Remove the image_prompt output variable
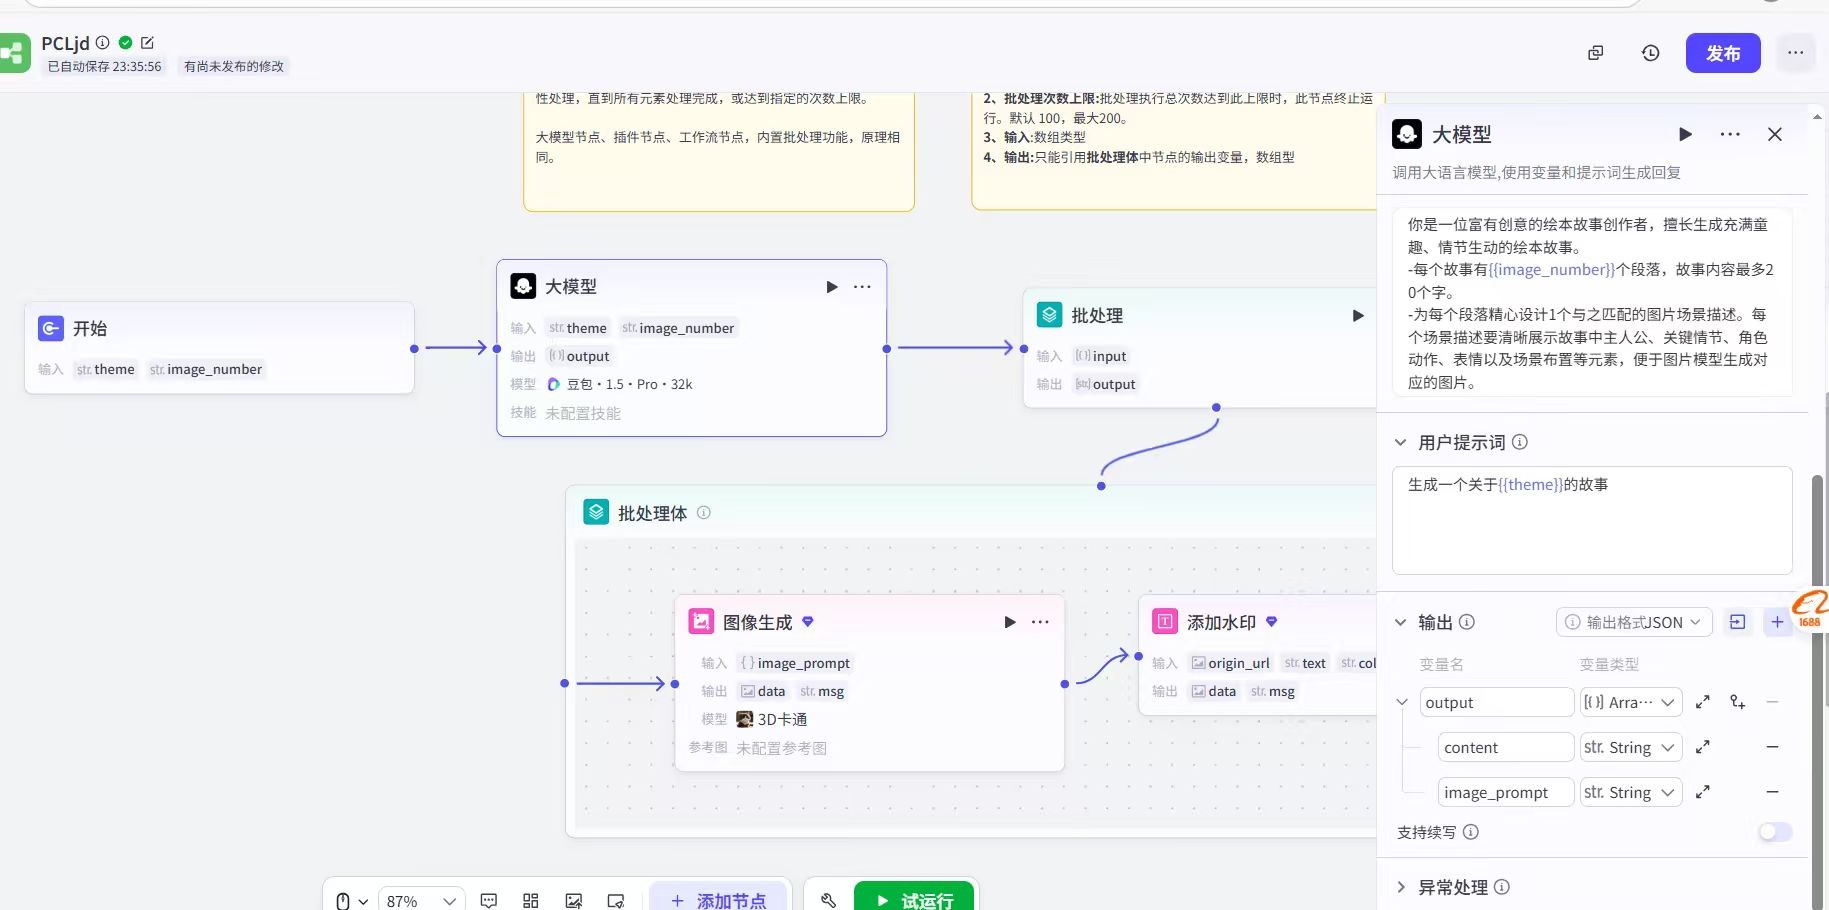Image resolution: width=1829 pixels, height=910 pixels. (1772, 792)
